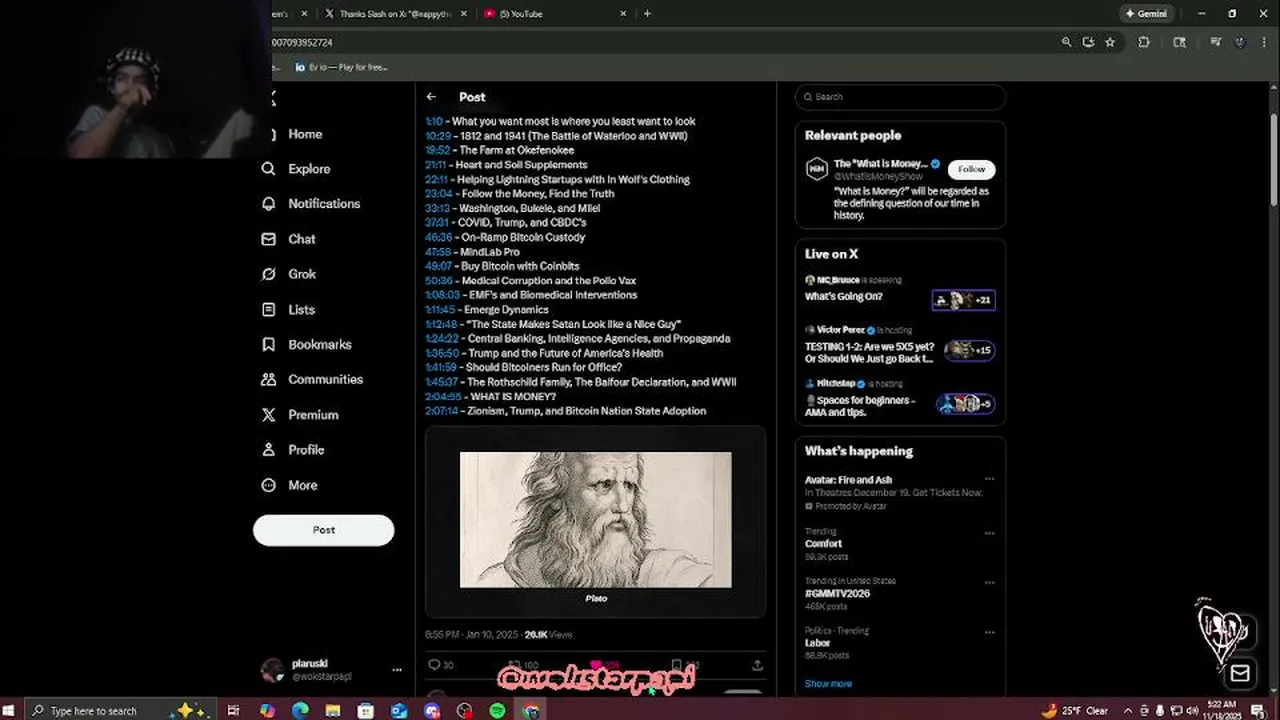Click the repost icon on the post

(x=514, y=665)
